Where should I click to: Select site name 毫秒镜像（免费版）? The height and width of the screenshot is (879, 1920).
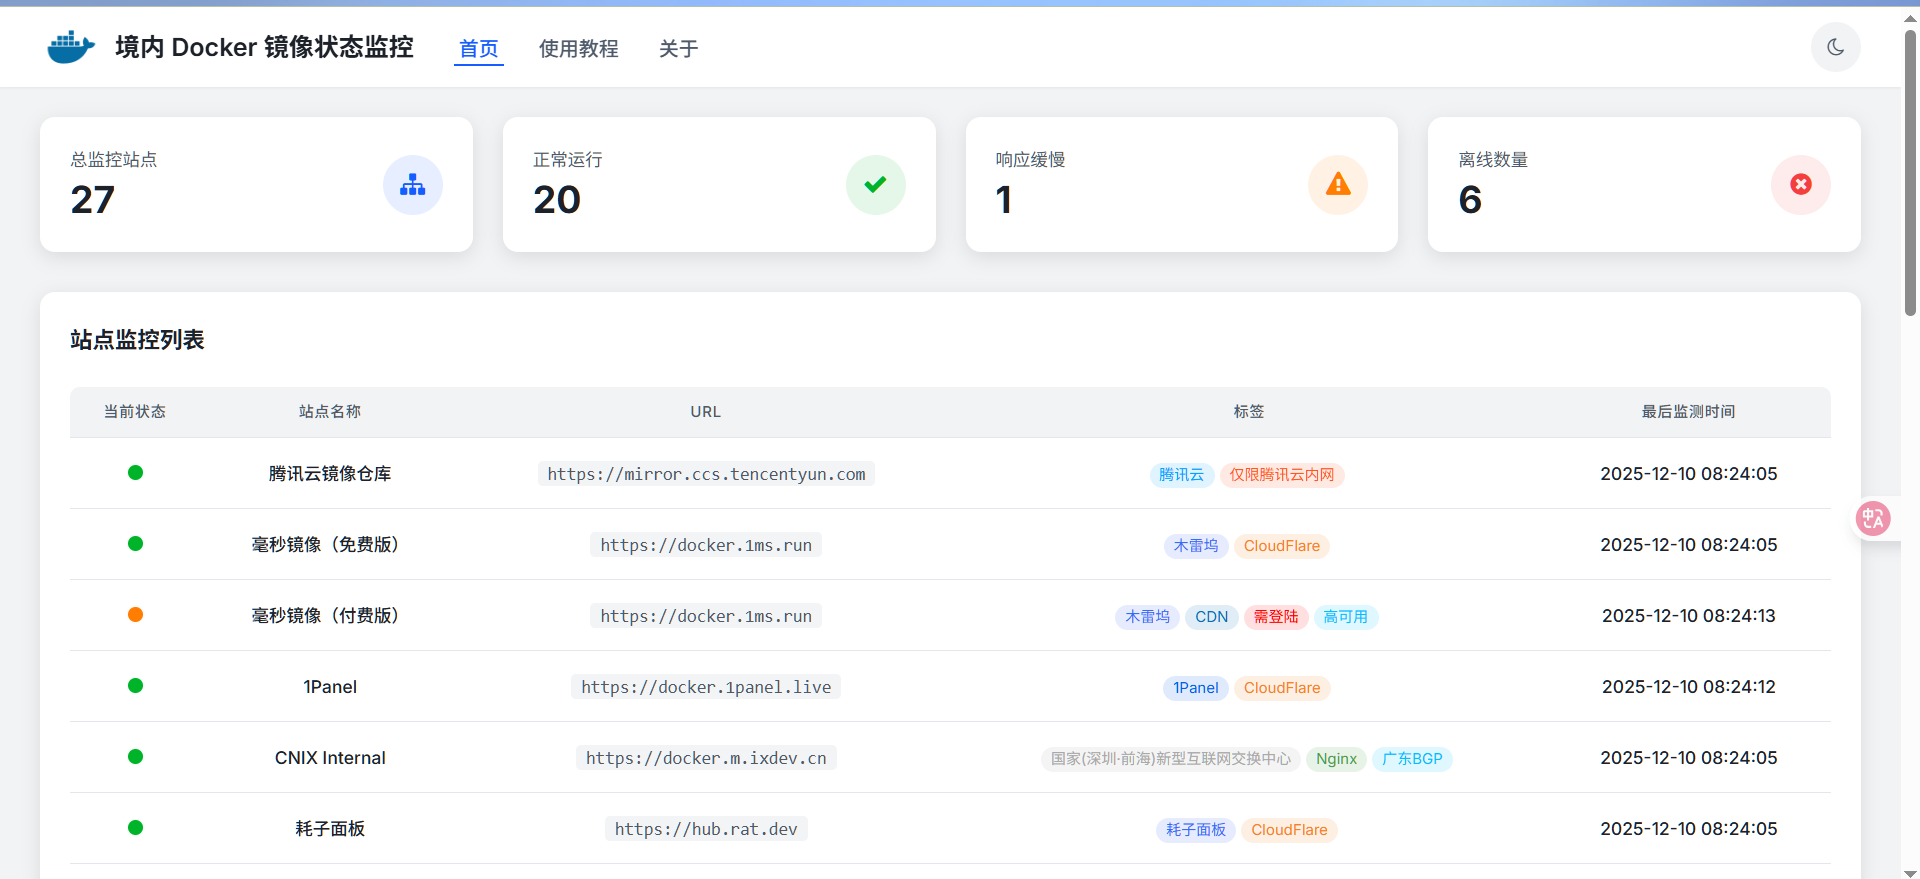(330, 545)
